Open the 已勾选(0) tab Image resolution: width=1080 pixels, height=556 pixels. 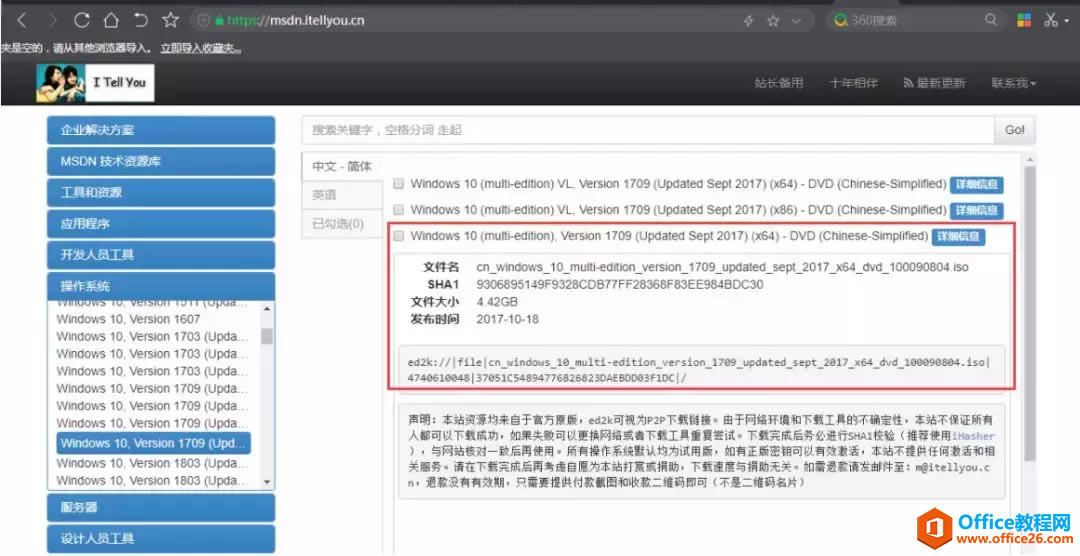click(x=342, y=224)
